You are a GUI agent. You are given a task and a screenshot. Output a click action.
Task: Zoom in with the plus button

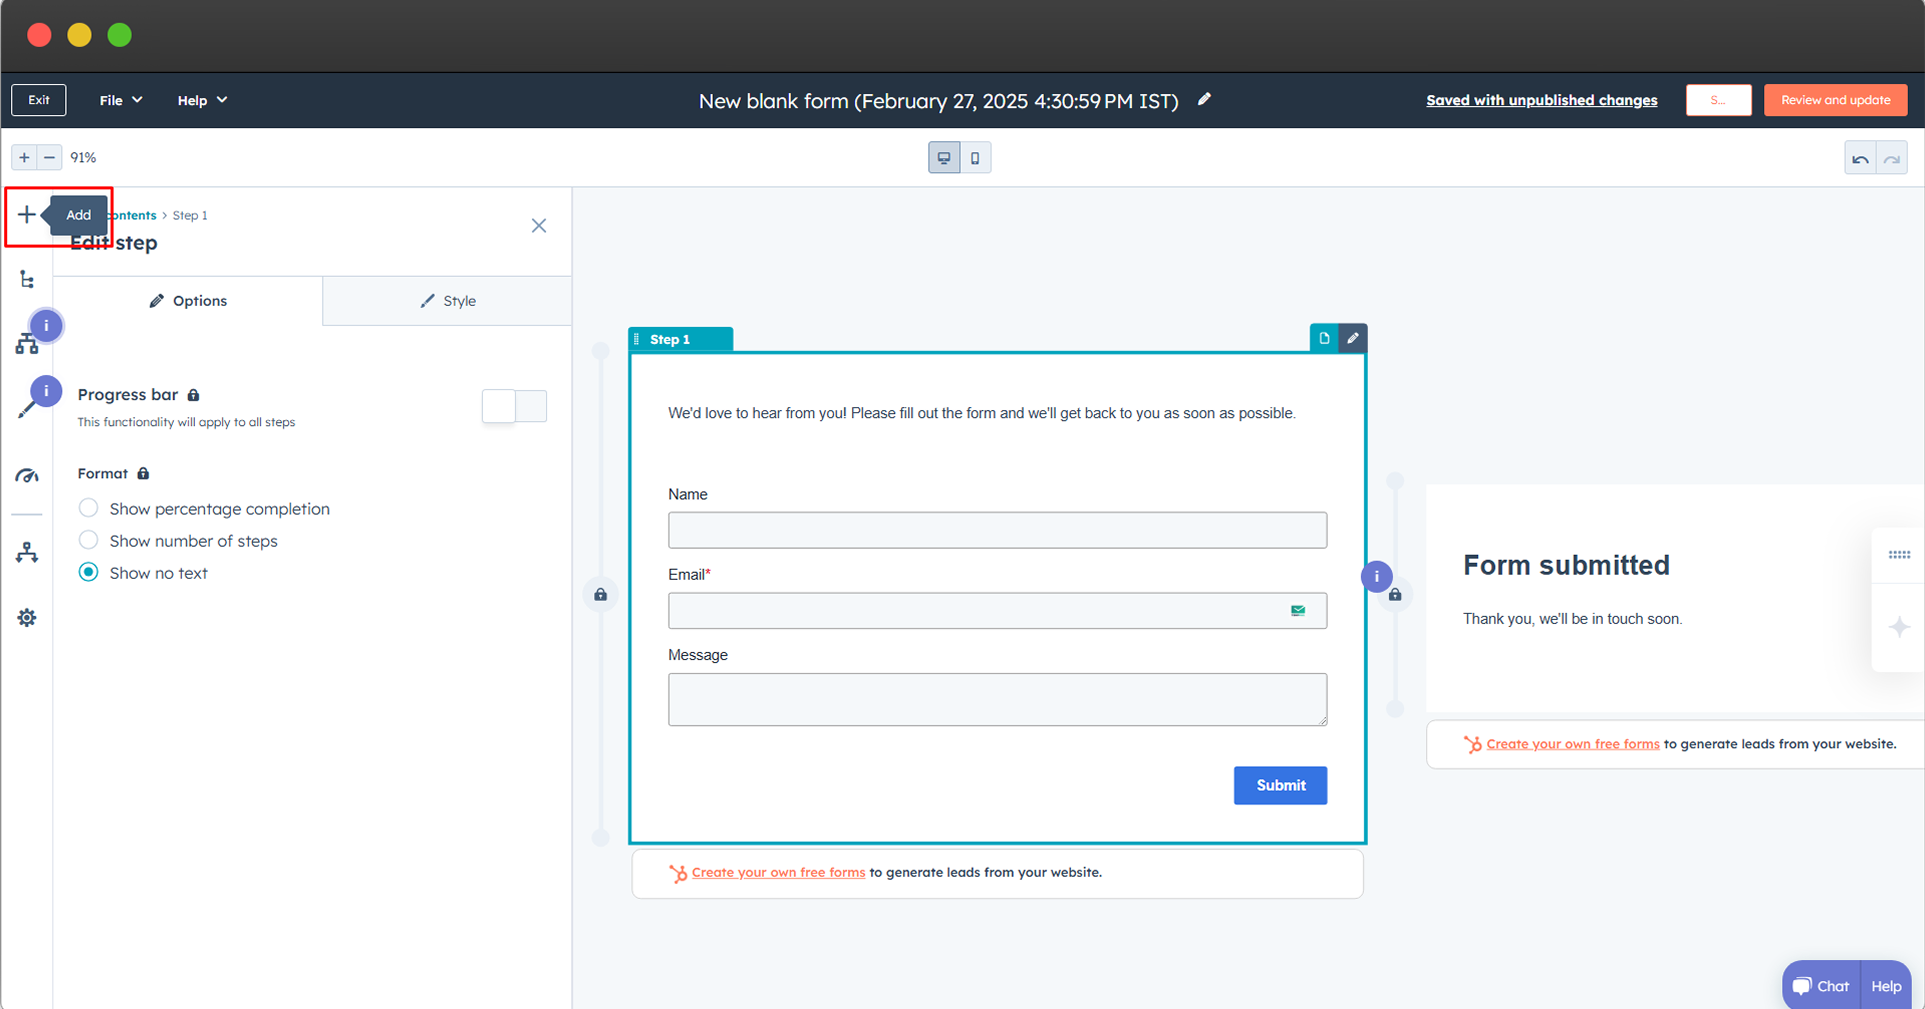24,158
